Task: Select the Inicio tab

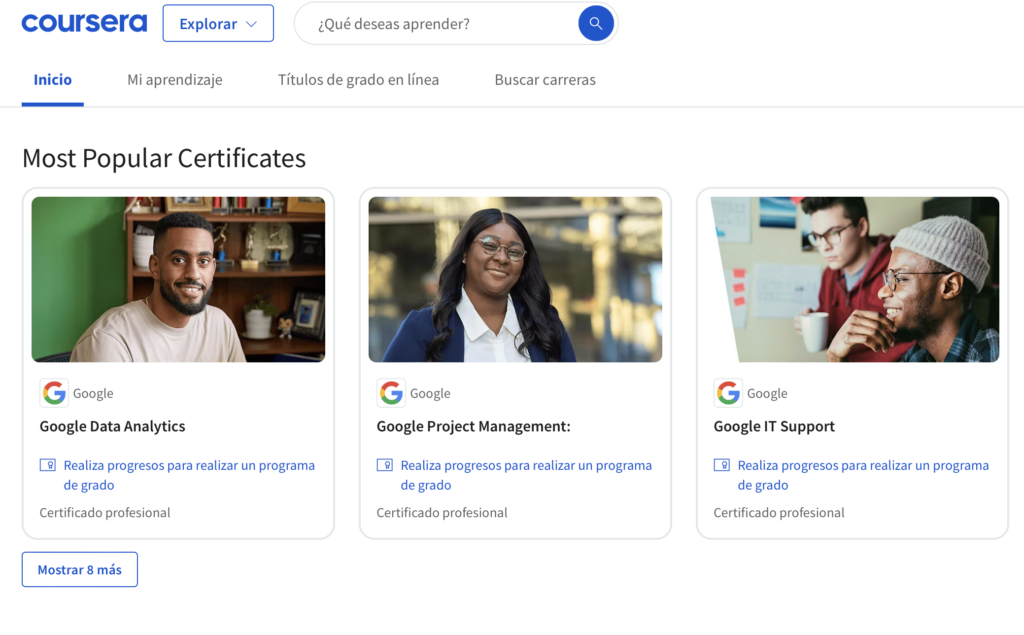Action: pyautogui.click(x=53, y=80)
